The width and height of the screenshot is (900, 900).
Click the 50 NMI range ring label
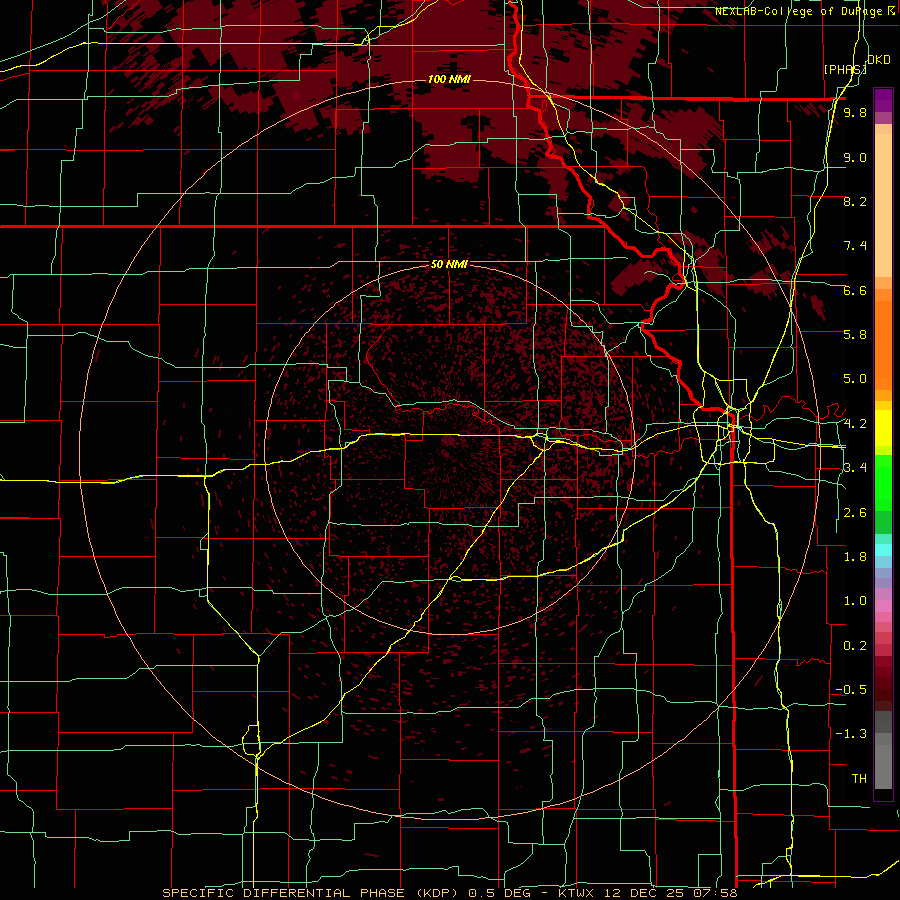coord(449,265)
